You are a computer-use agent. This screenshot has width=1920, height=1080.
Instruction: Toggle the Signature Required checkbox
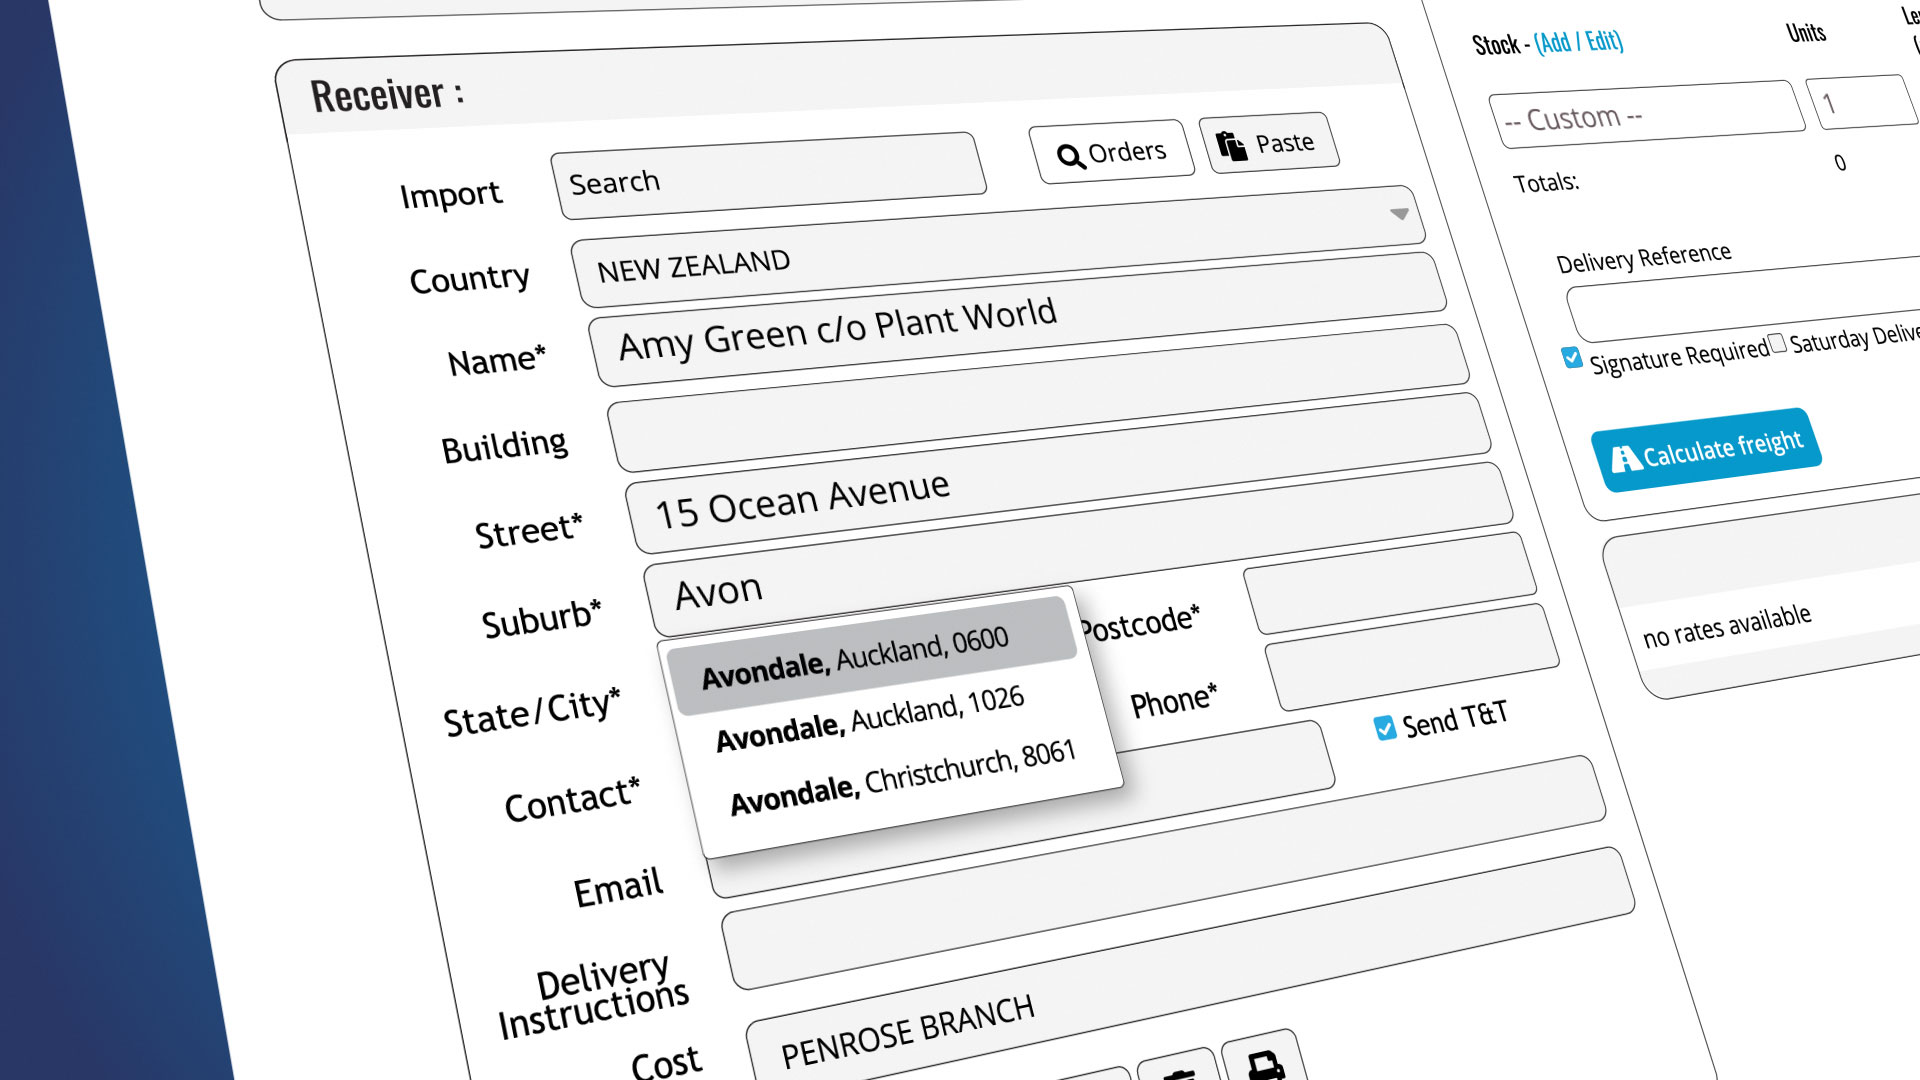click(x=1571, y=358)
